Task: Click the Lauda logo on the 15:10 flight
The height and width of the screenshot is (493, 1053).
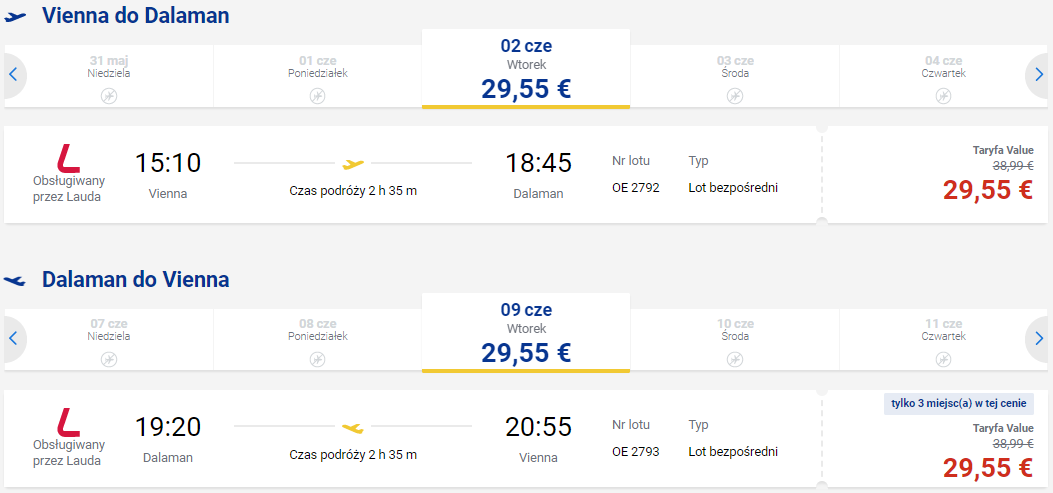Action: pyautogui.click(x=68, y=159)
